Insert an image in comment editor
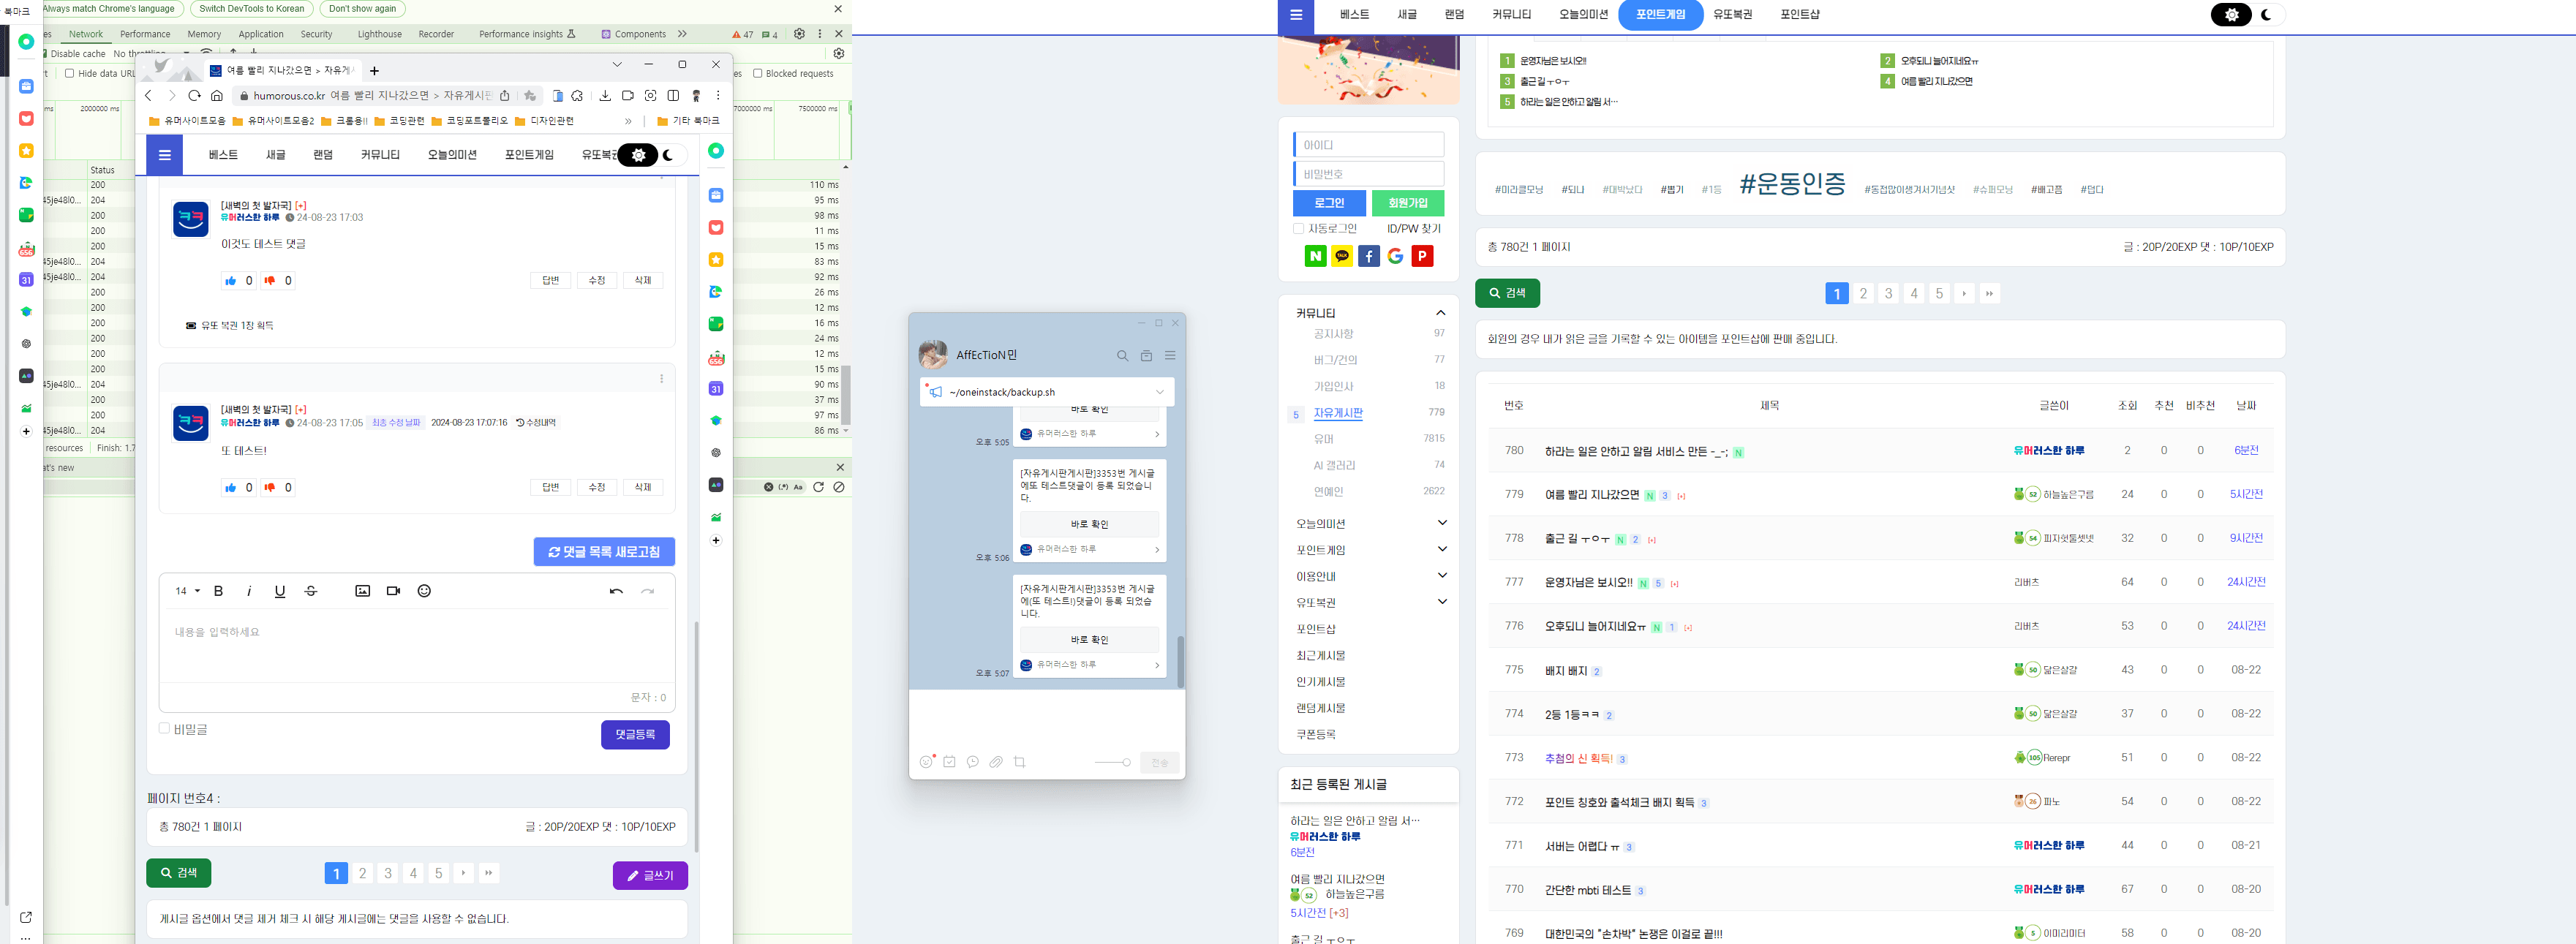Image resolution: width=2576 pixels, height=944 pixels. 362,591
